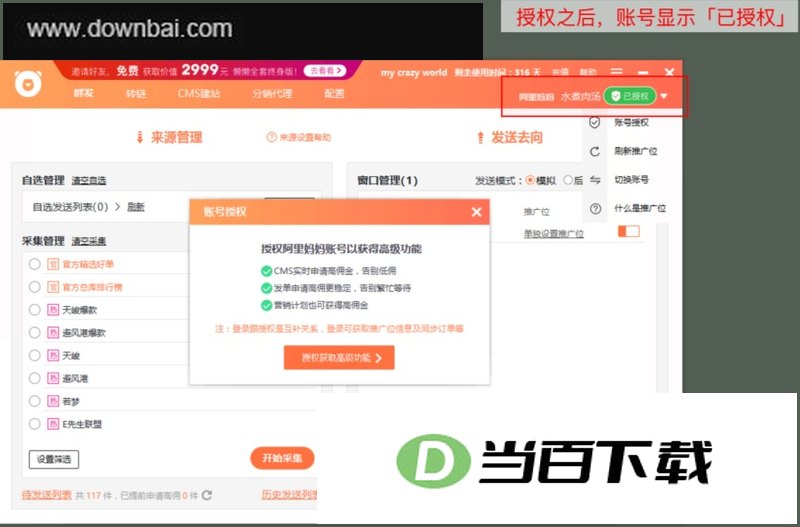Open the 来源设置帮助 help link
This screenshot has width=800, height=527.
299,137
